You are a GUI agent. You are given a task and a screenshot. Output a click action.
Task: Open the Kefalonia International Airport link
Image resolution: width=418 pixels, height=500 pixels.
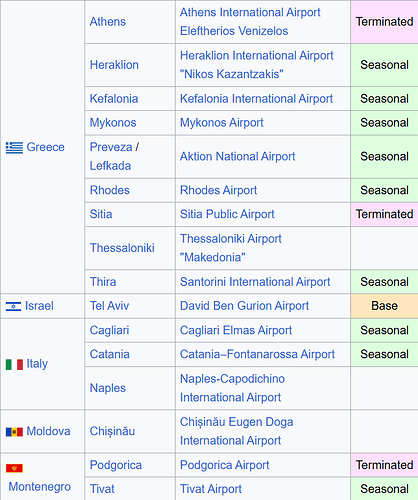(x=256, y=99)
